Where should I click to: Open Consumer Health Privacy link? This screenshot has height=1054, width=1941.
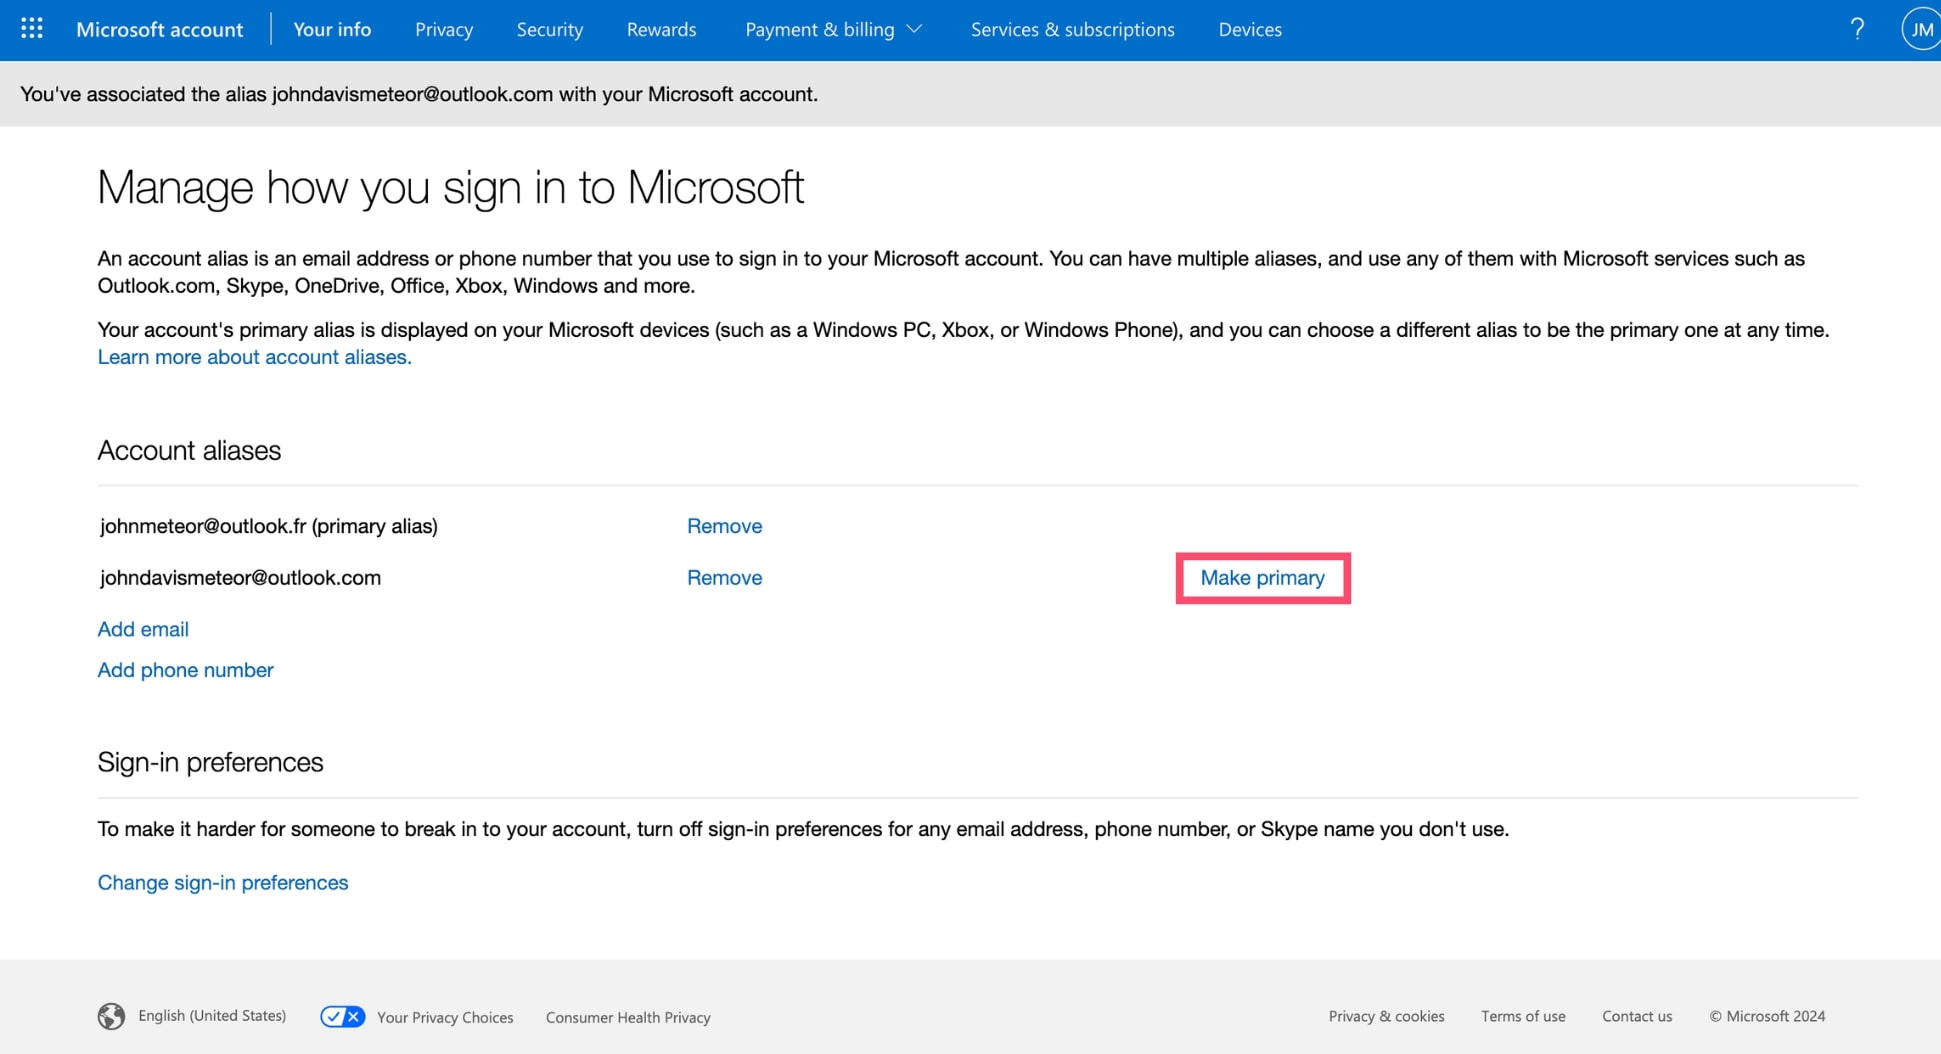pyautogui.click(x=628, y=1017)
